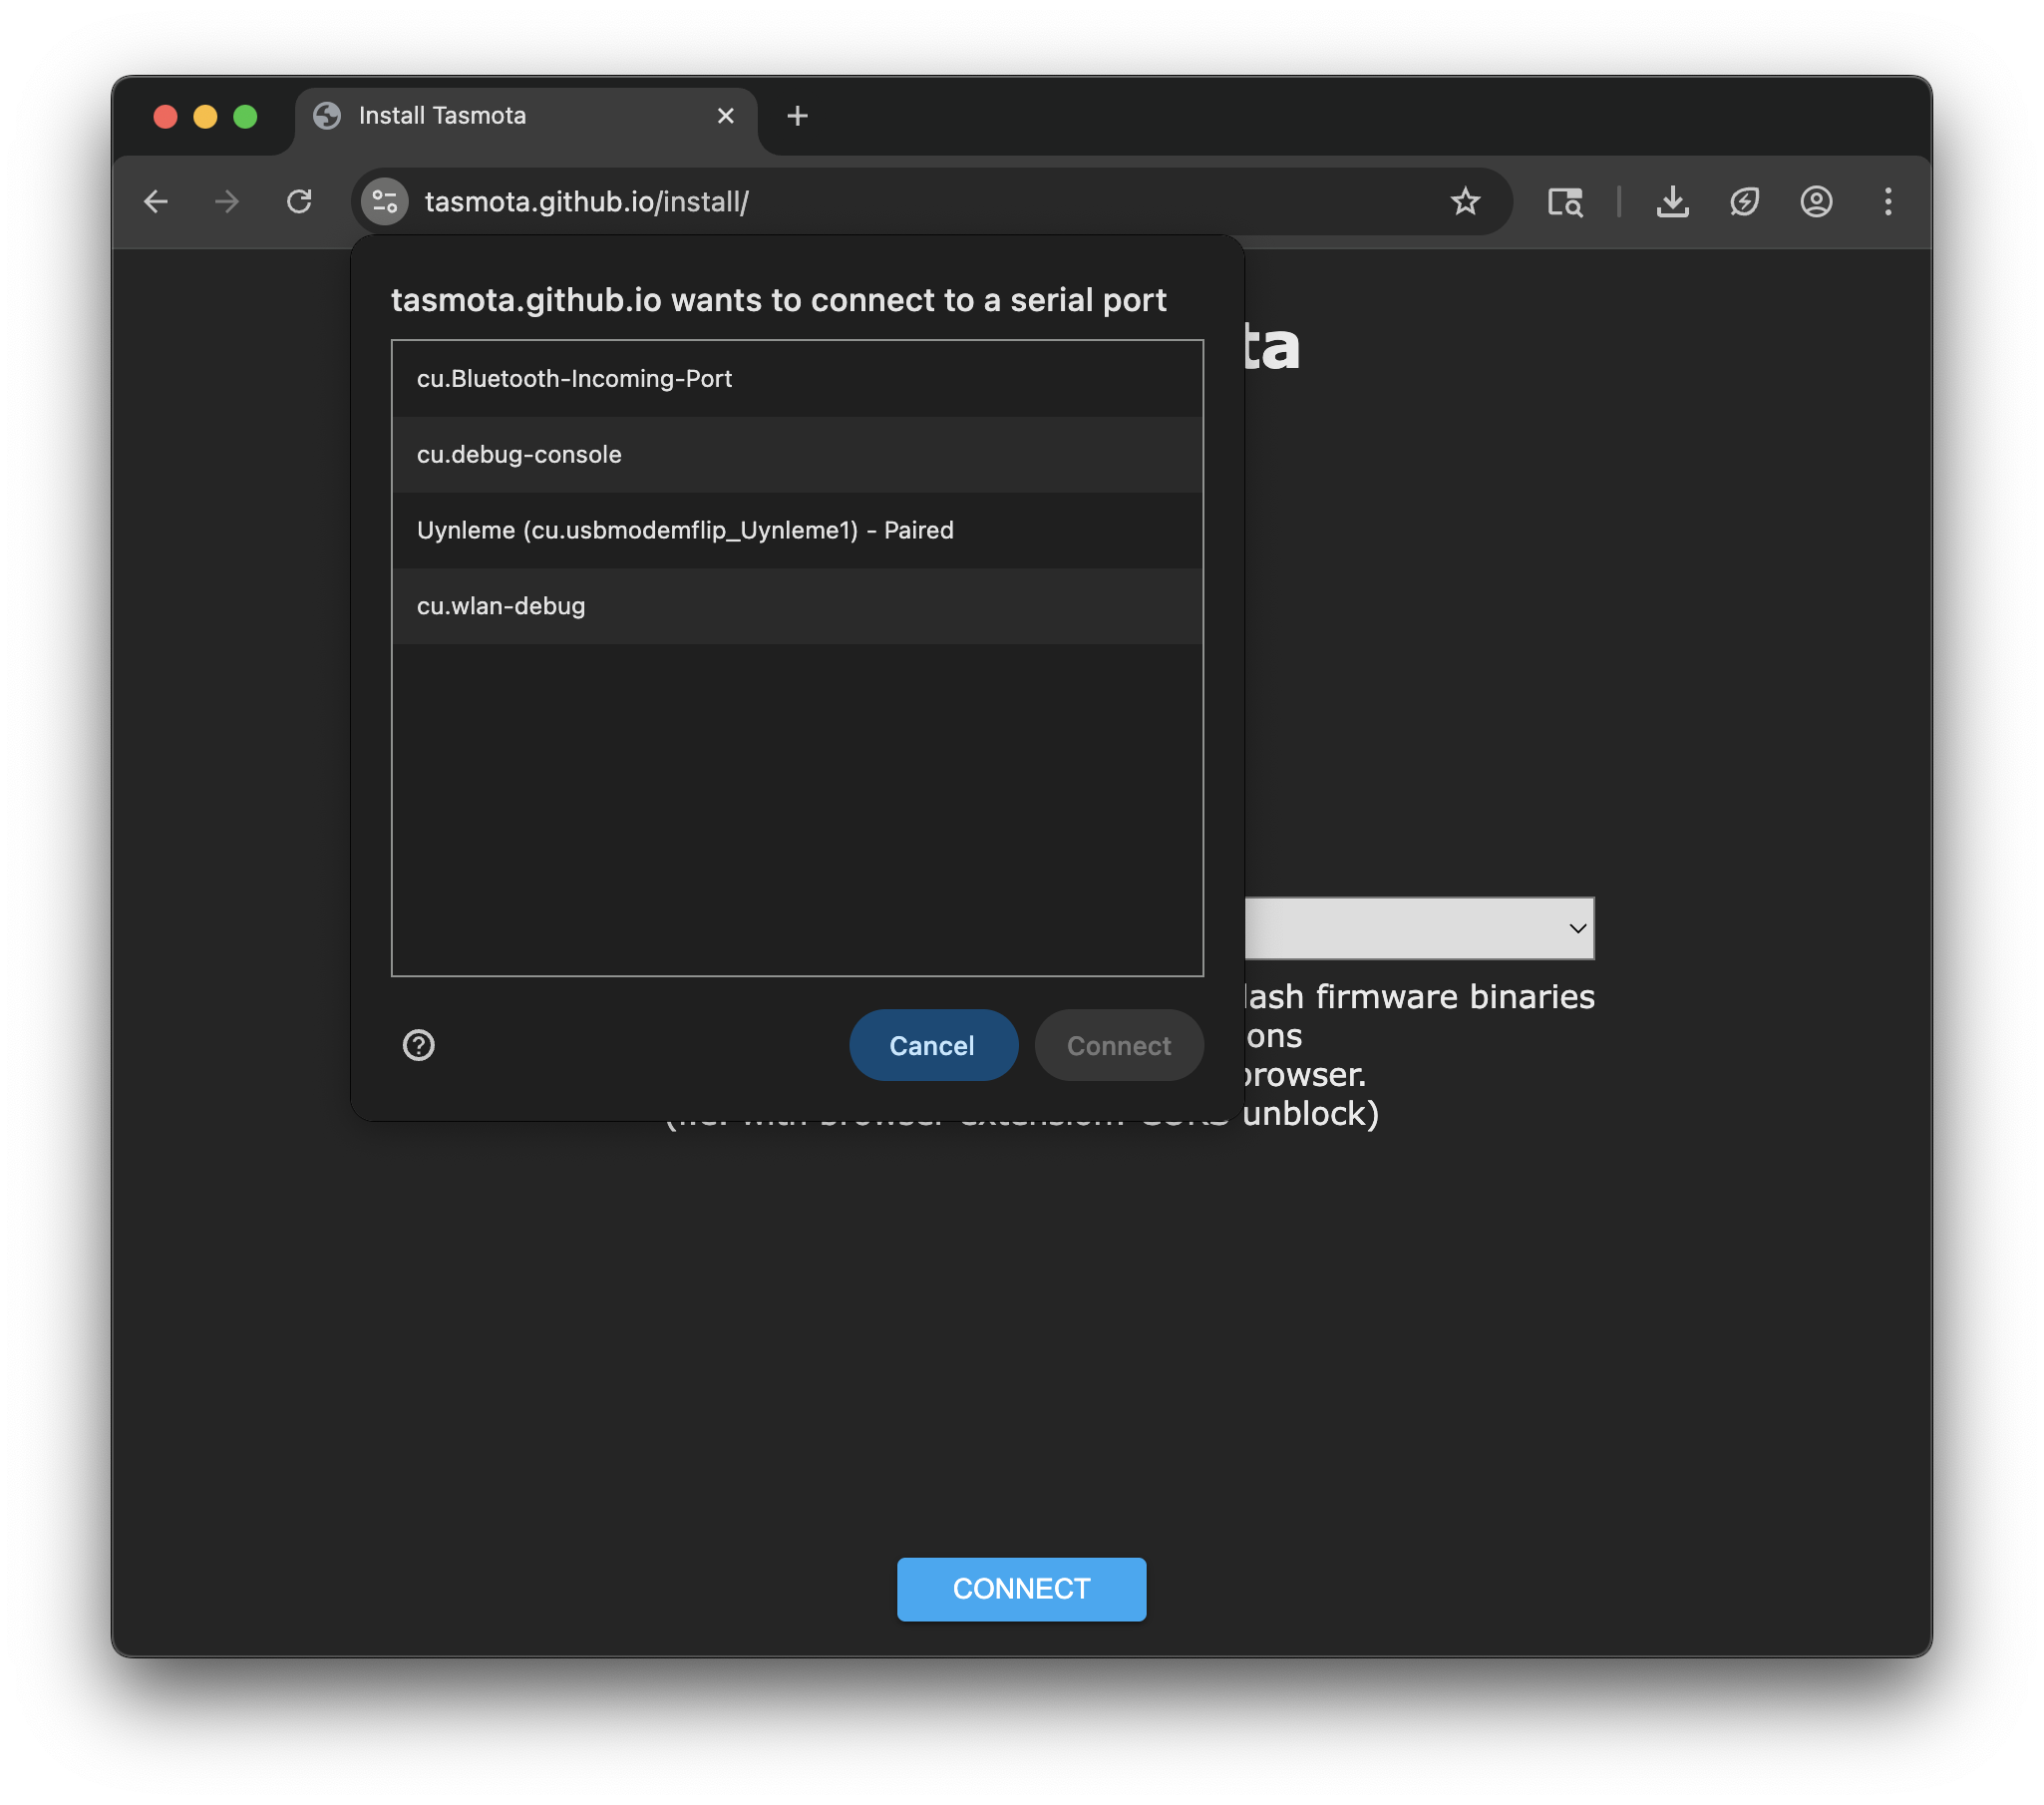
Task: Choose the Uynleme paired serial port
Action: pyautogui.click(x=796, y=530)
